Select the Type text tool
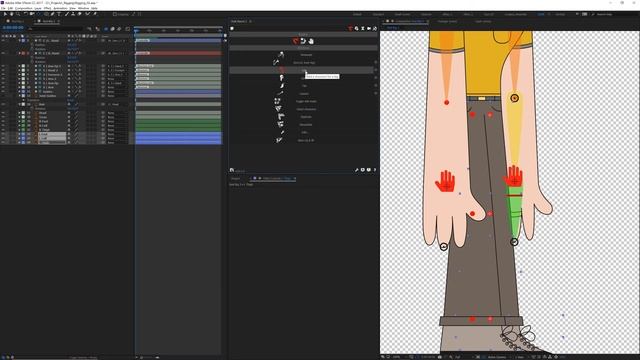640x360 pixels. [59, 14]
